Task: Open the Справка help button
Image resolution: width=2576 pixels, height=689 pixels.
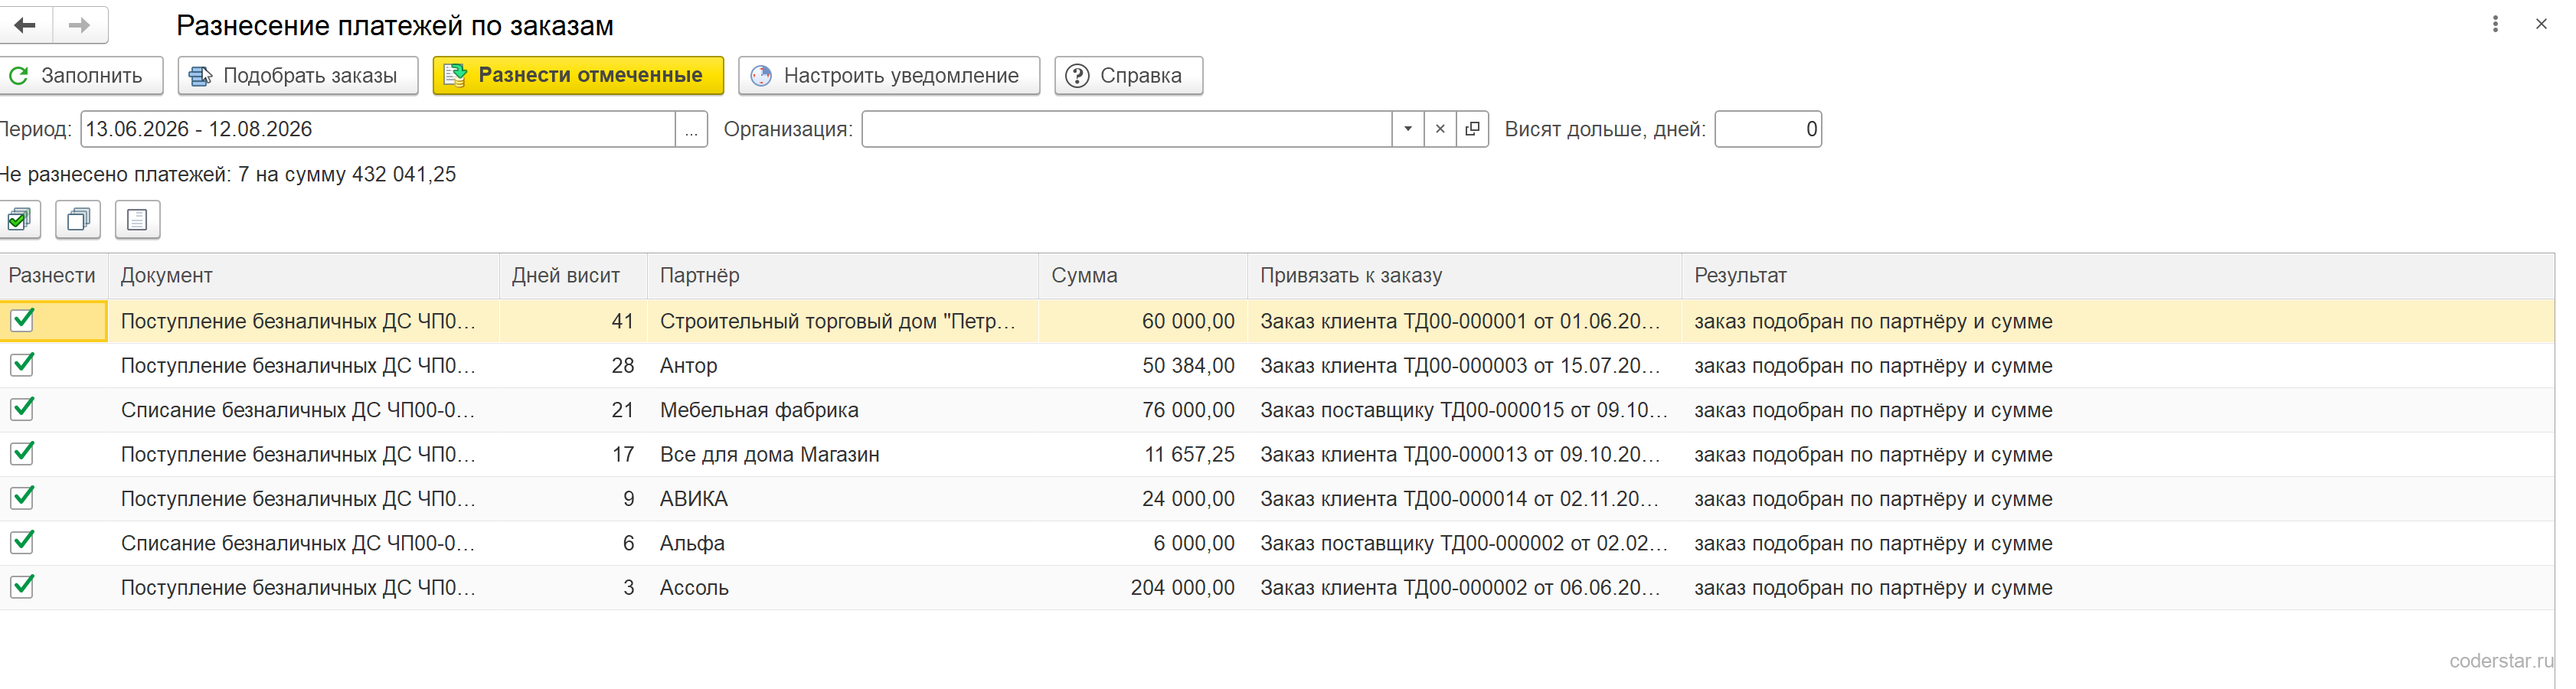Action: [x=1128, y=76]
